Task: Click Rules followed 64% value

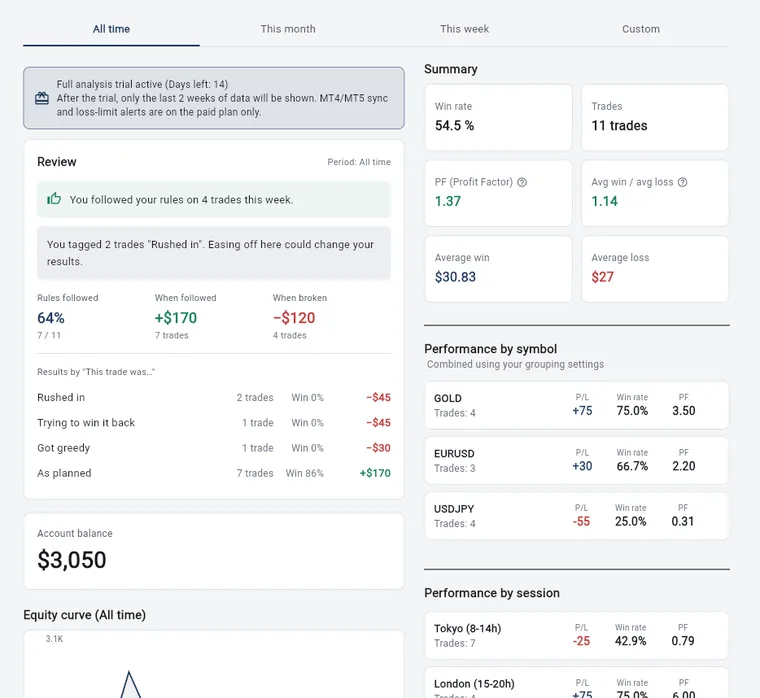Action: tap(51, 318)
